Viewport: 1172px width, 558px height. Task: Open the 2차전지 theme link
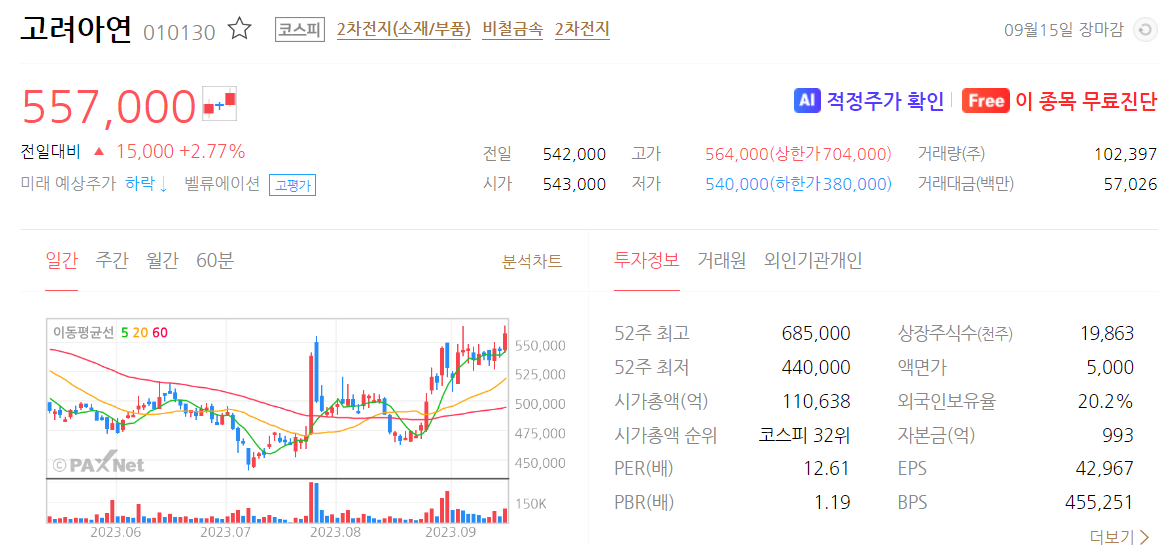pyautogui.click(x=582, y=30)
